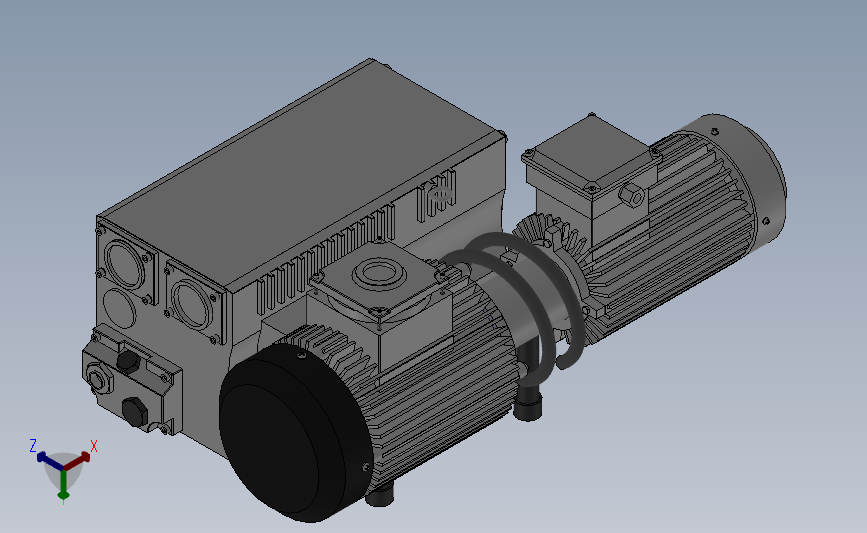Click the green downward axis of the triad
The height and width of the screenshot is (533, 867).
[x=64, y=483]
